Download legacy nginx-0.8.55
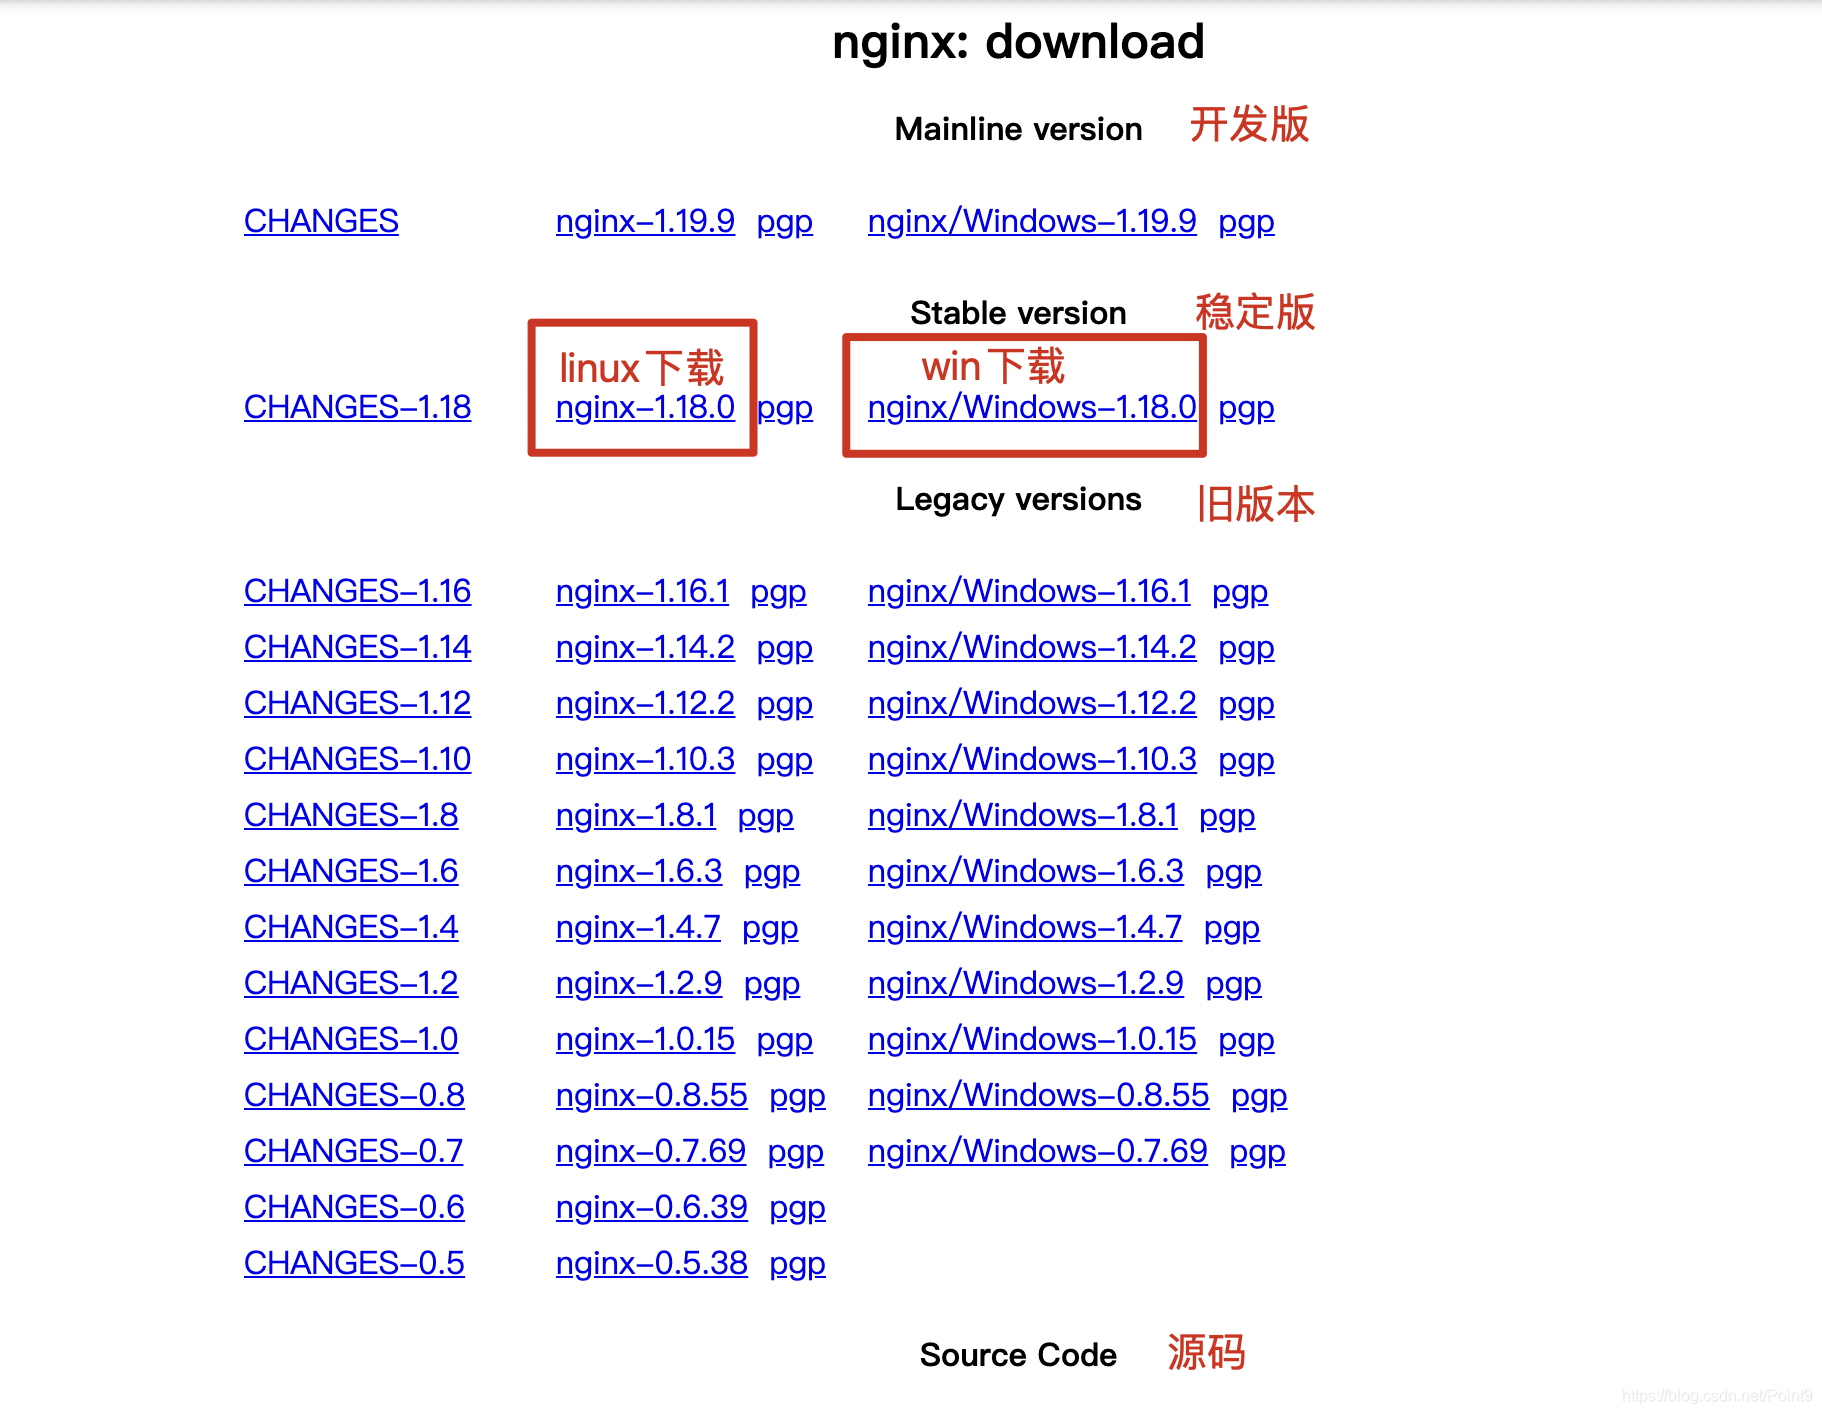 (652, 1095)
